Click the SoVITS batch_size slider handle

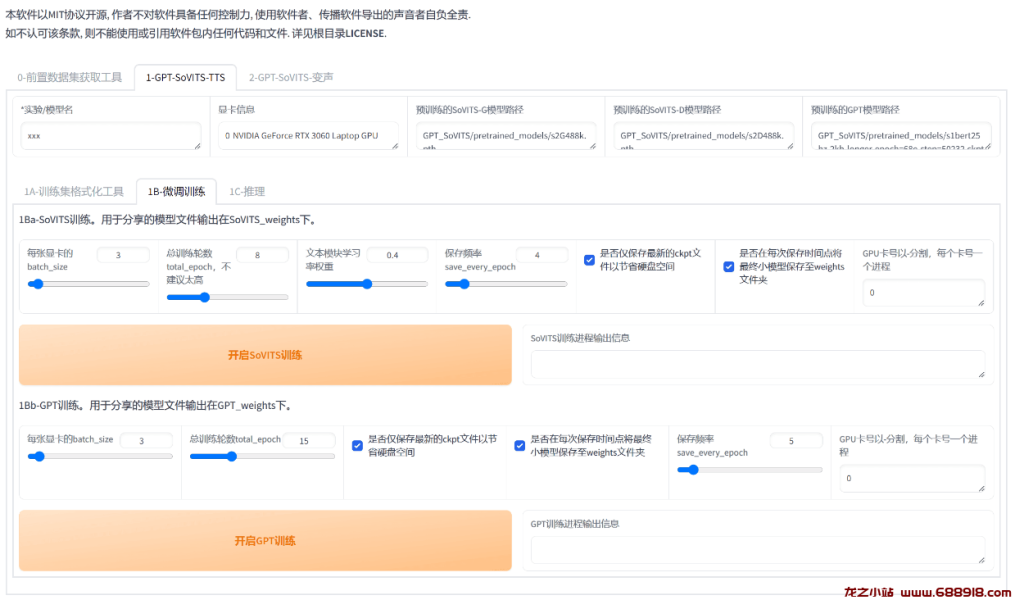(38, 284)
